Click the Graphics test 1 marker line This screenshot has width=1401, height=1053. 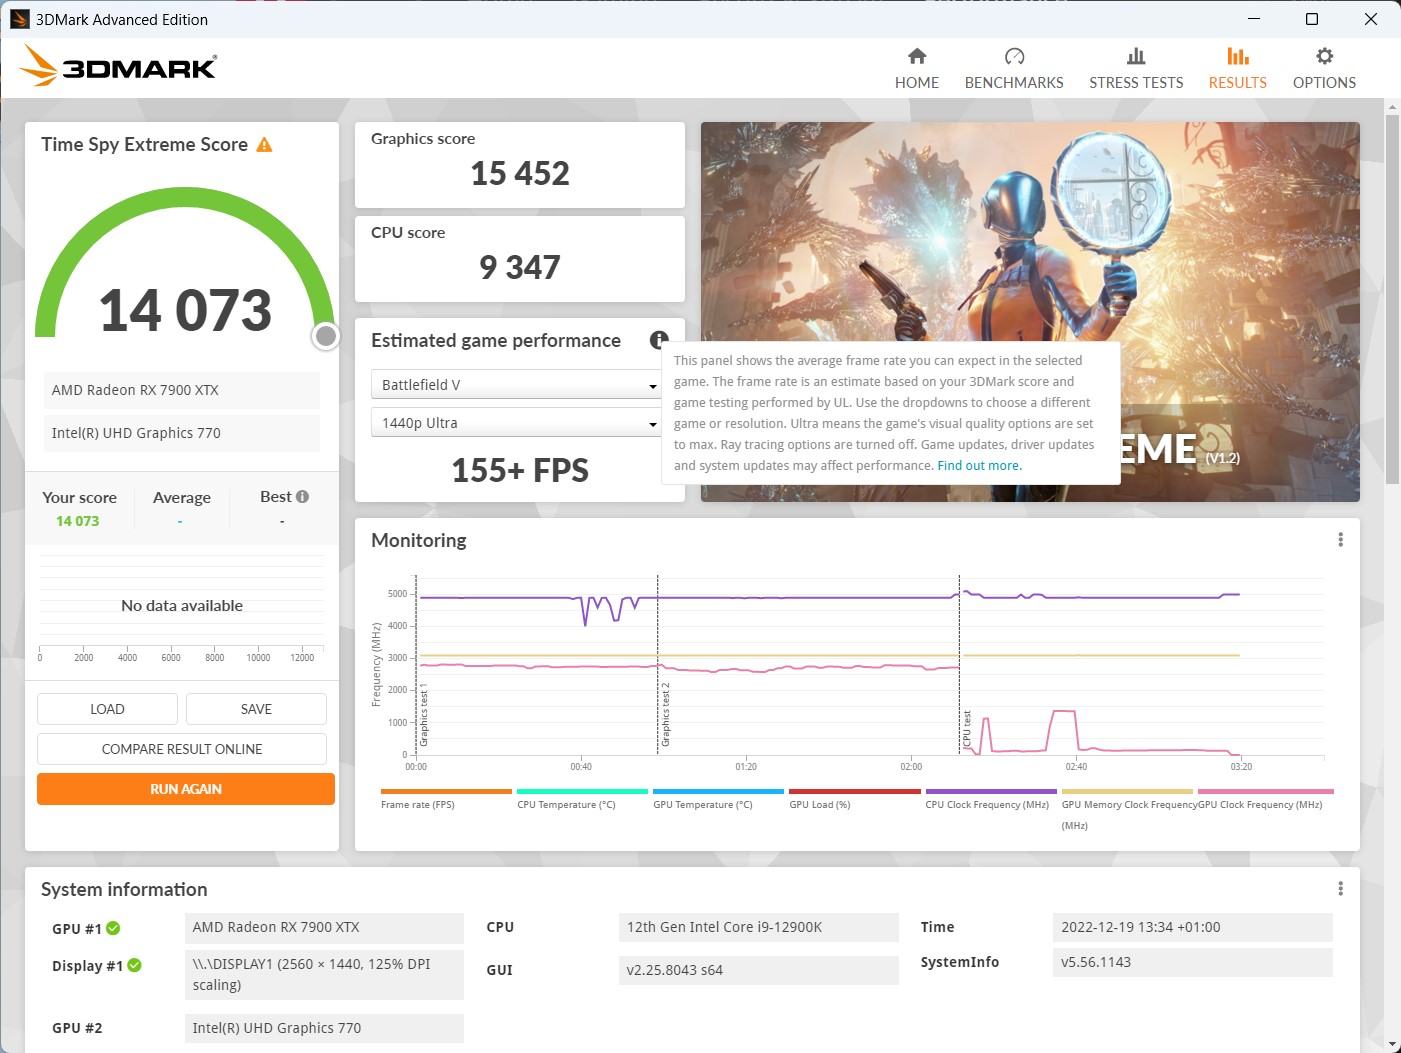point(416,665)
